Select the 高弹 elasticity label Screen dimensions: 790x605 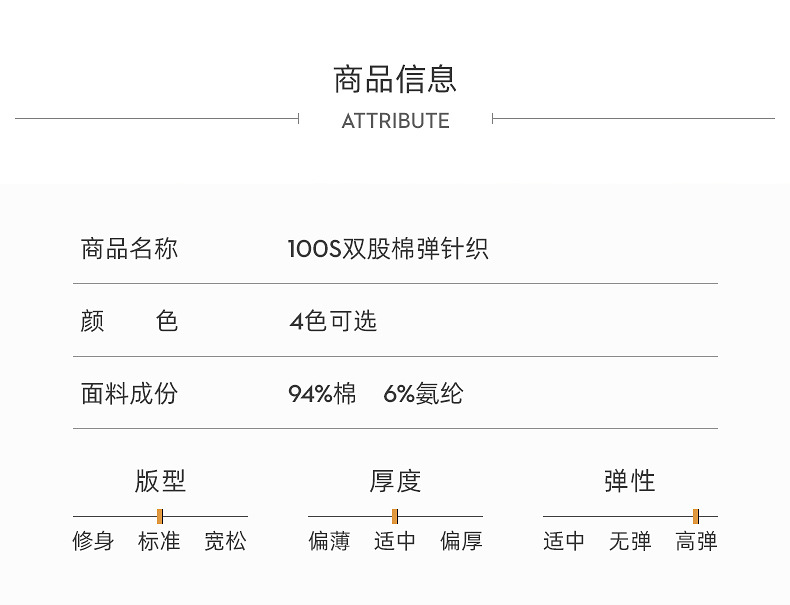pos(696,542)
